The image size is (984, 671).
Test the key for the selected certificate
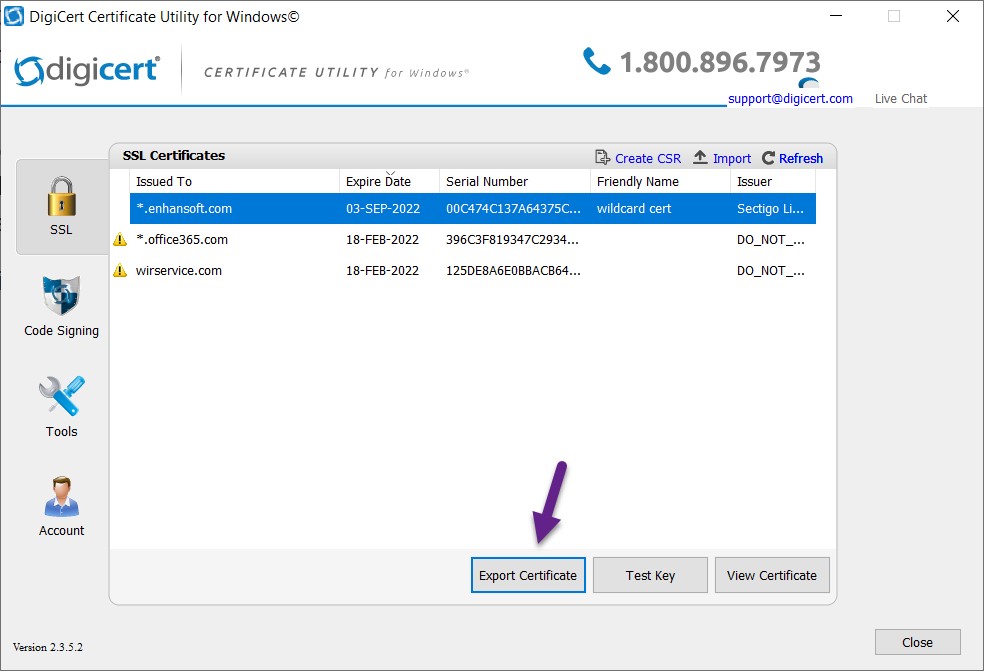(x=650, y=575)
